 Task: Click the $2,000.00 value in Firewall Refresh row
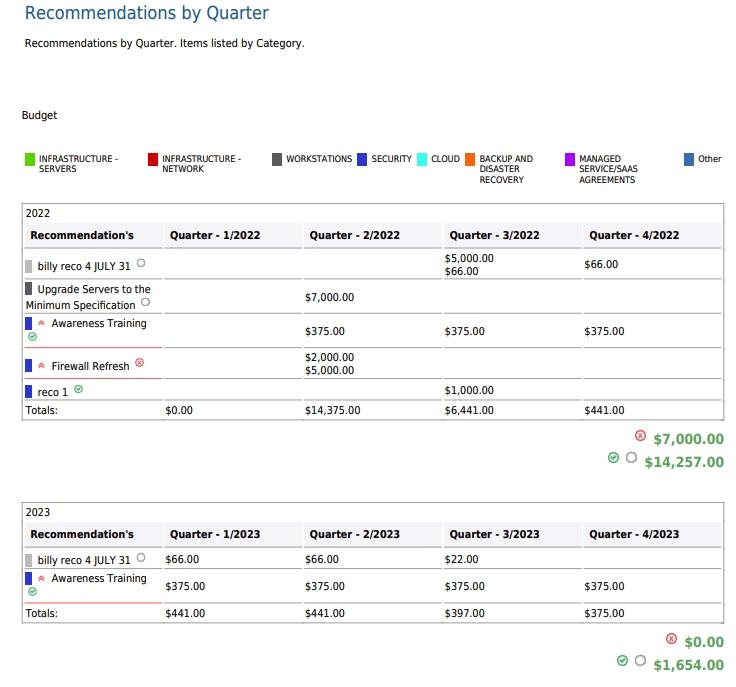(330, 357)
